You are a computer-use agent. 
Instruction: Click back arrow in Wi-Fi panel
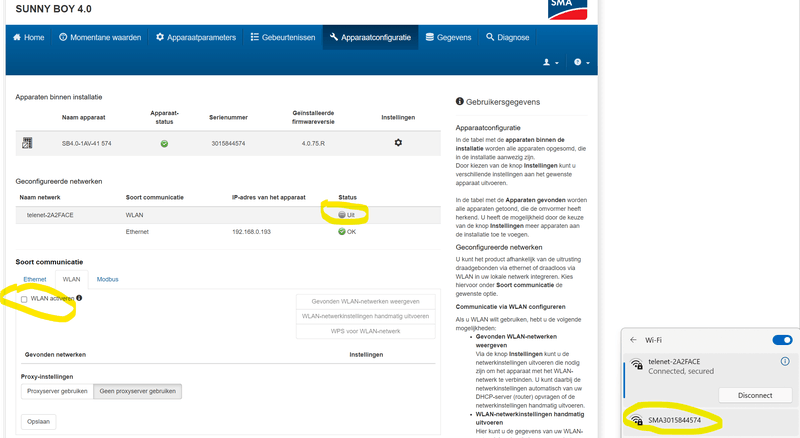634,340
